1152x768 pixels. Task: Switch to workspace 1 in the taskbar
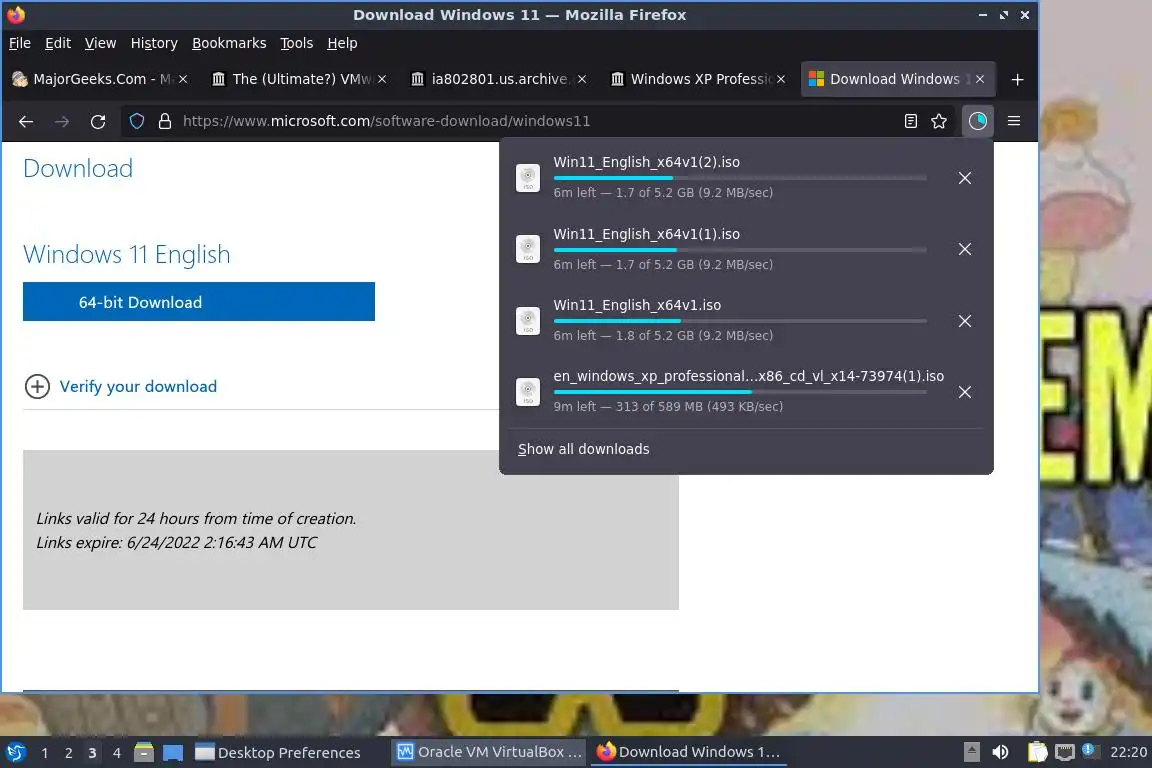(45, 753)
